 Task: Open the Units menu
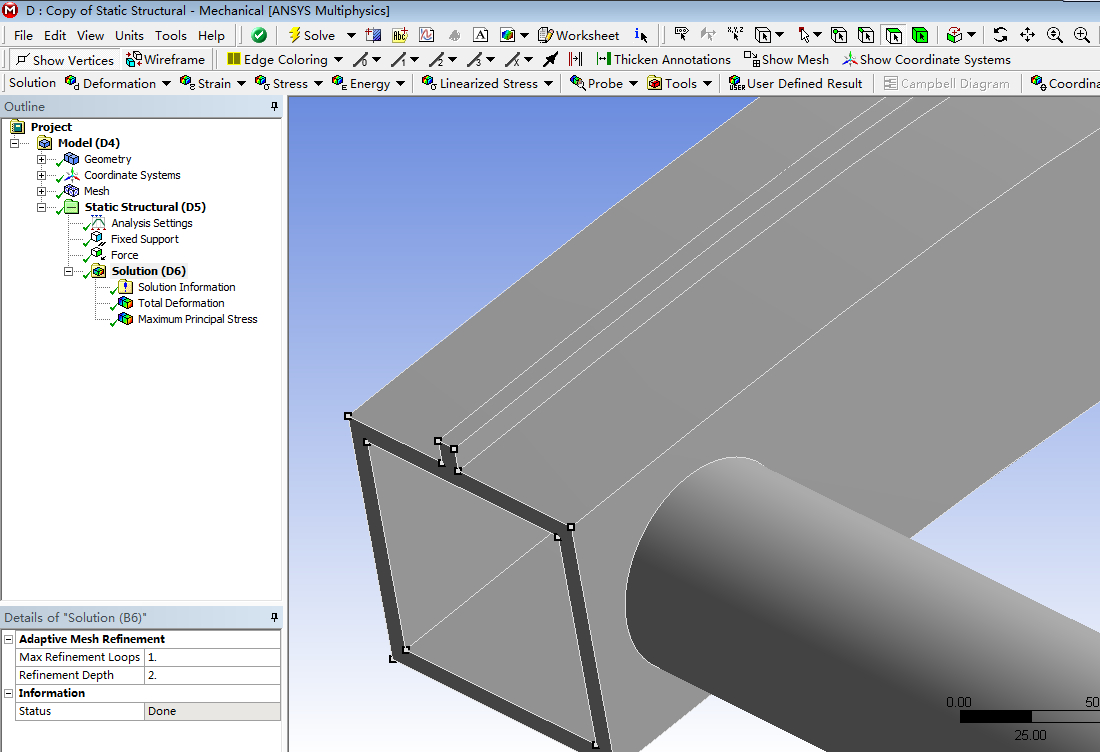(129, 35)
